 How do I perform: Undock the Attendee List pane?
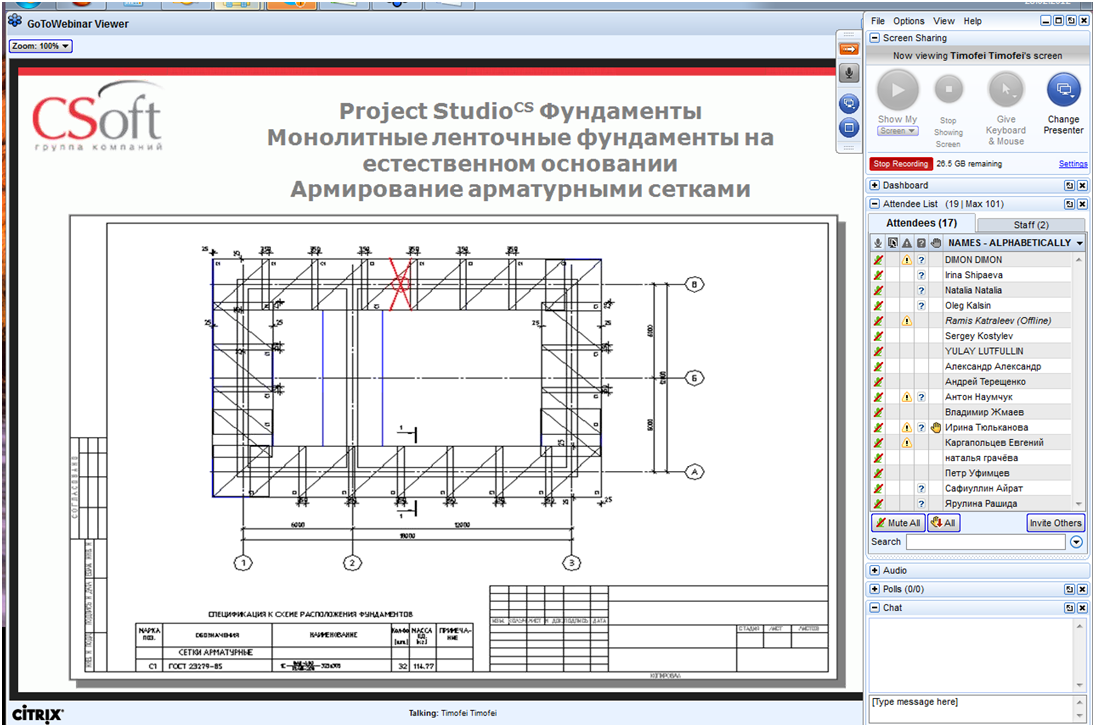(1069, 204)
